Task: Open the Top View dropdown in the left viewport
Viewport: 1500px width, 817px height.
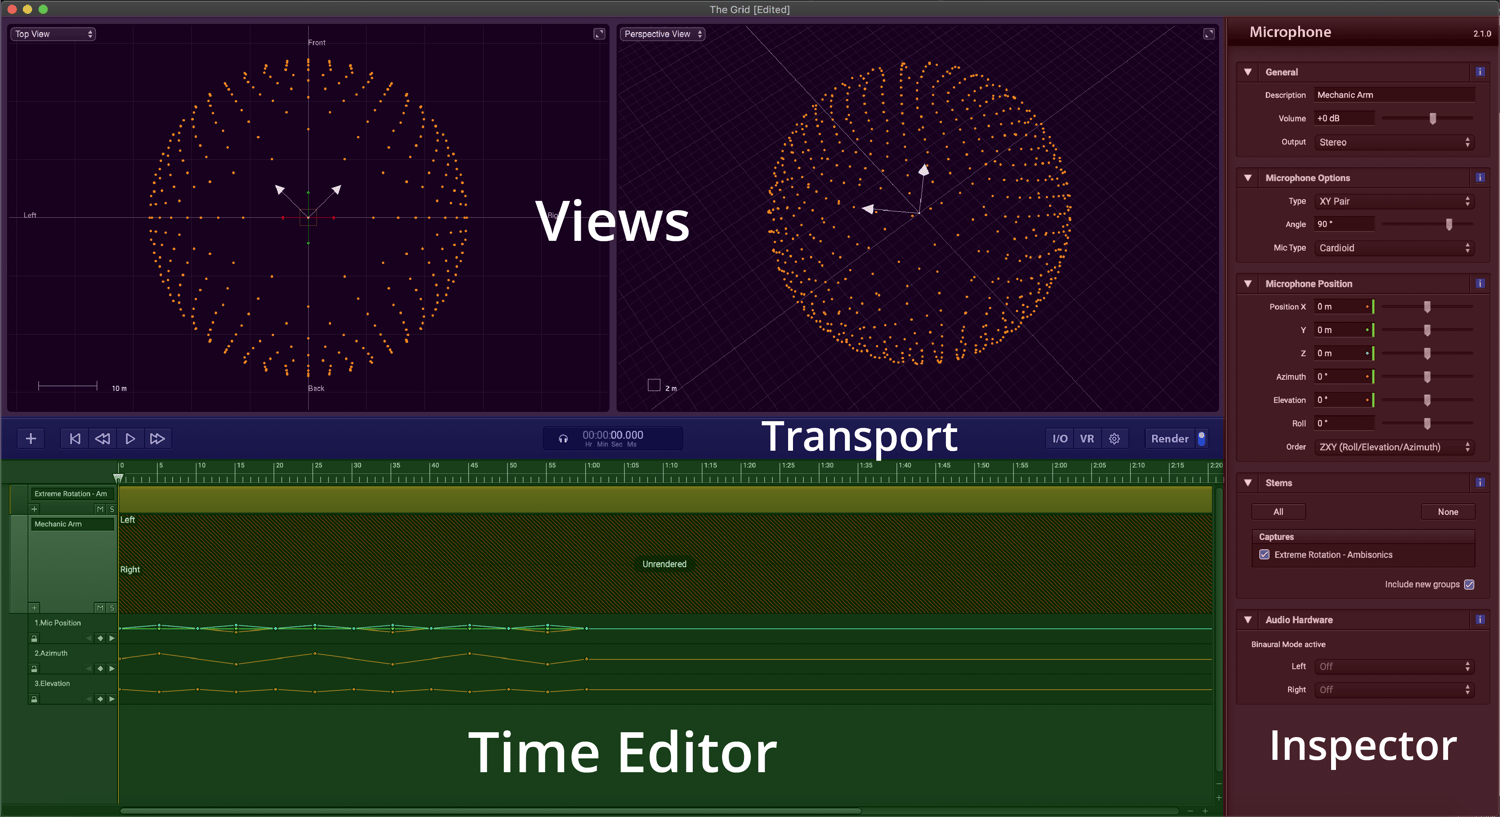Action: (52, 33)
